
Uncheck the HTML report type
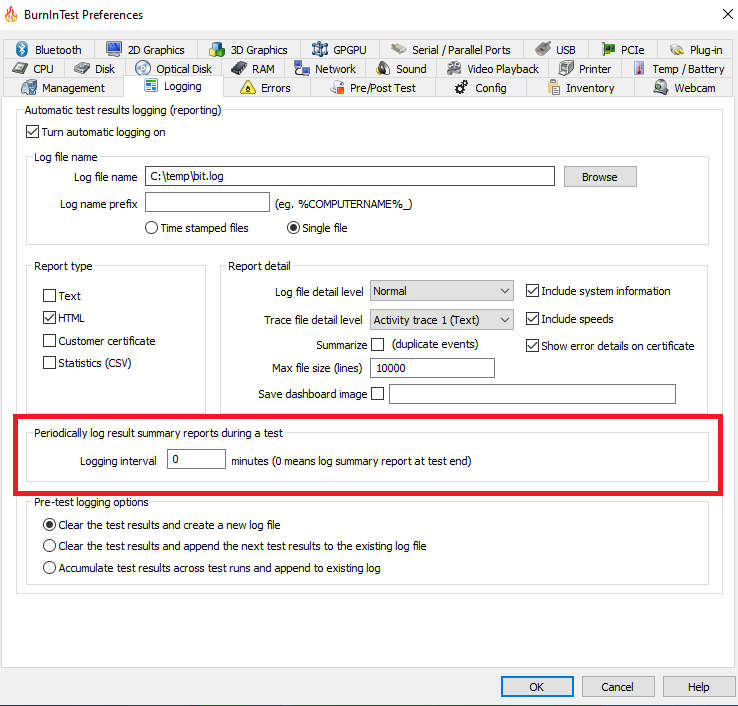[49, 318]
